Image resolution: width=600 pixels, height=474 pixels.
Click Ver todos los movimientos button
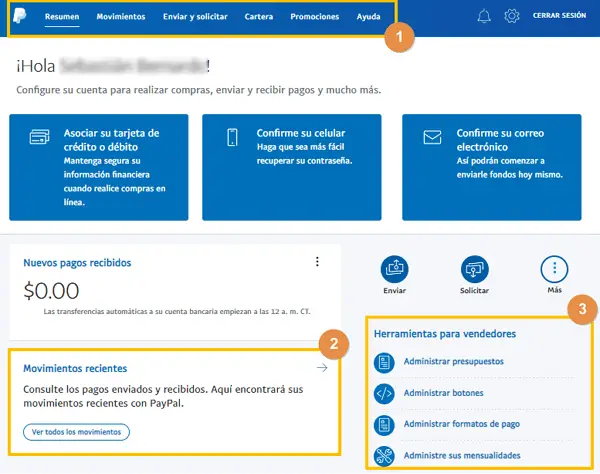point(77,432)
